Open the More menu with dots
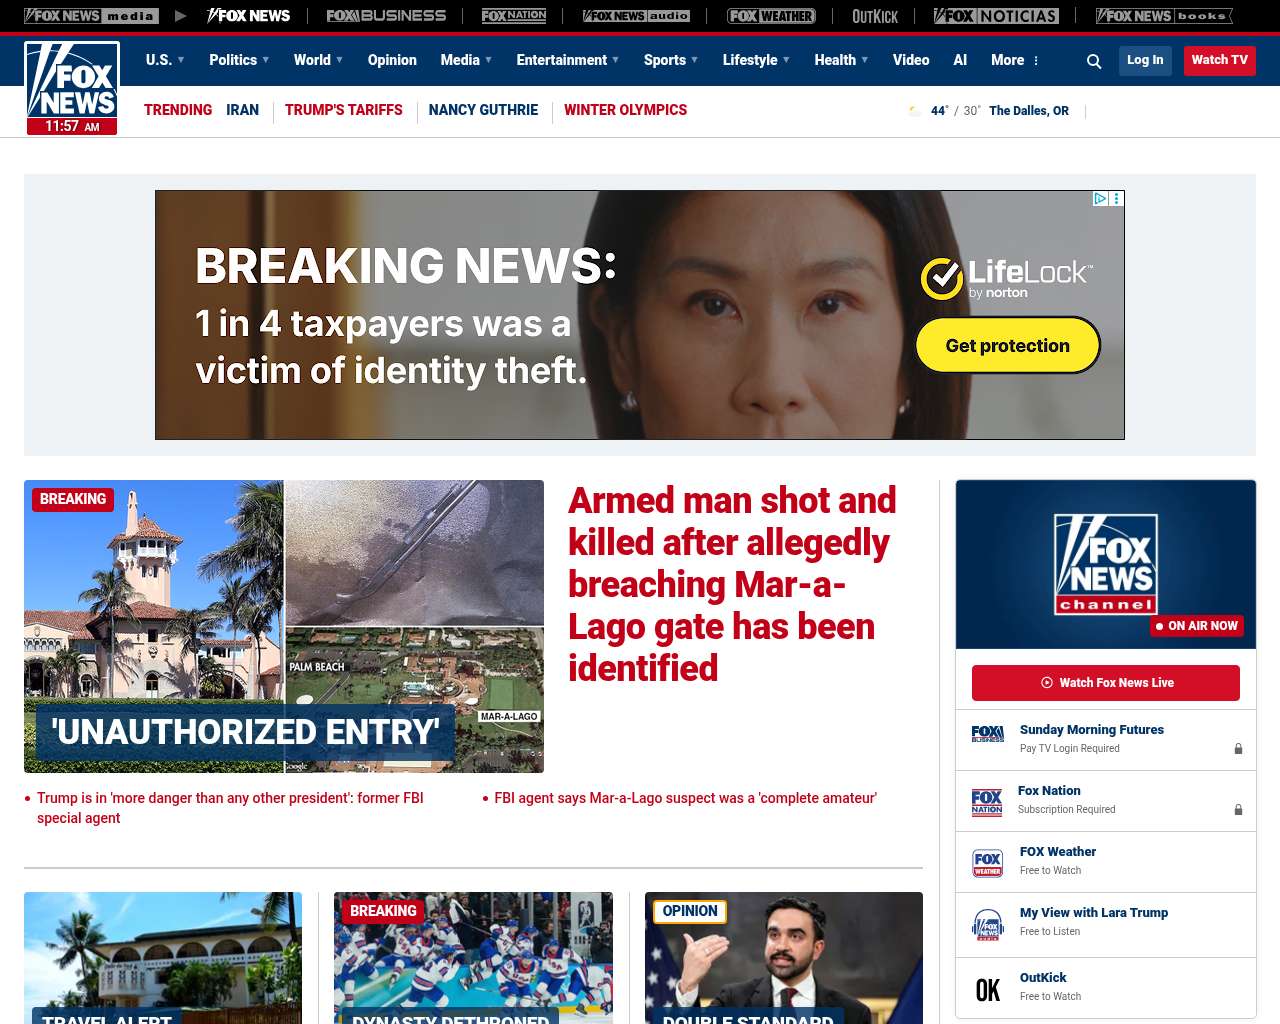This screenshot has width=1280, height=1024. click(x=1015, y=60)
